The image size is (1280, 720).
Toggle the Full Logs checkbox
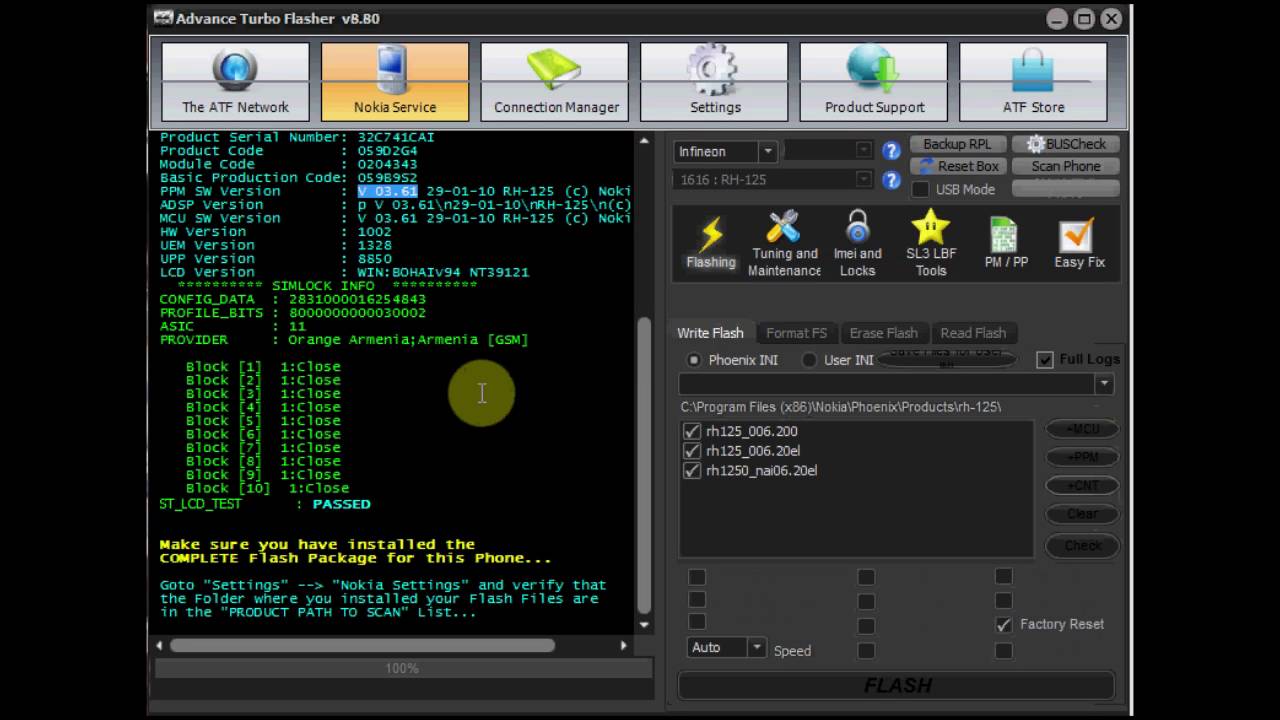pos(1045,360)
